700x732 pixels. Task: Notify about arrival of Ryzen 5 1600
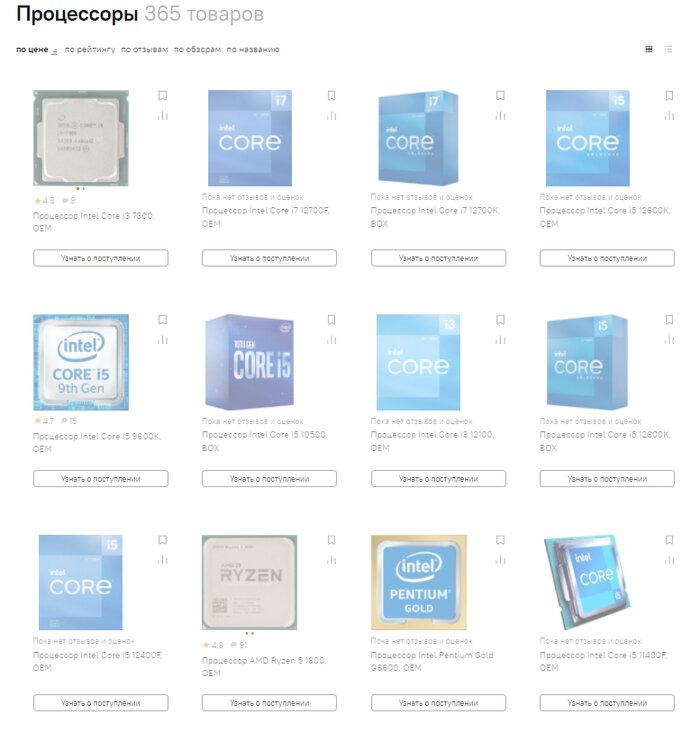269,703
